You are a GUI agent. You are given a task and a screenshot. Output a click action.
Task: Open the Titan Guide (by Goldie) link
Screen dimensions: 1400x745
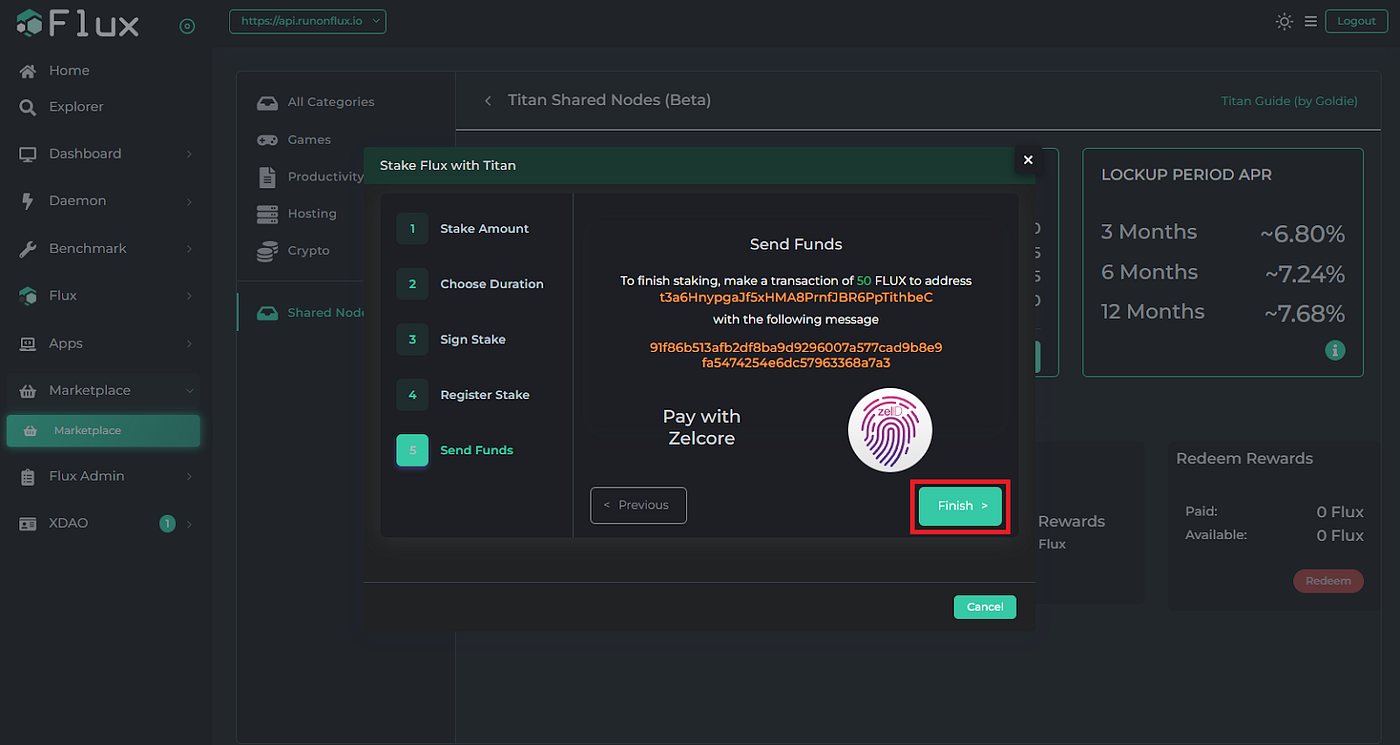[1289, 101]
